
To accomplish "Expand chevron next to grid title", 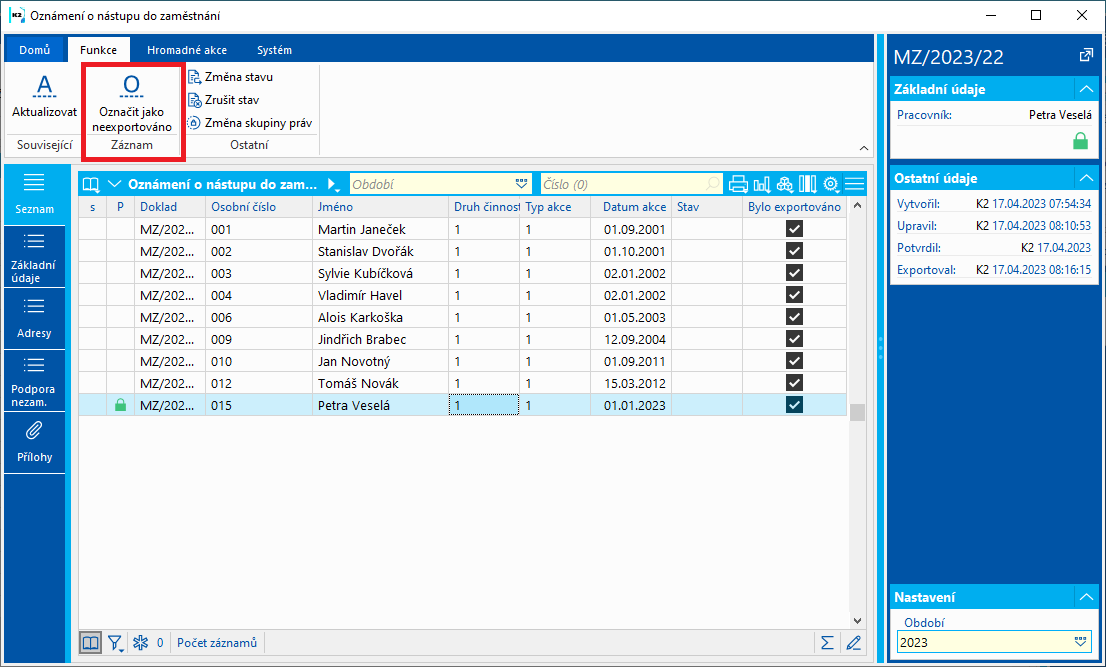I will pos(114,185).
